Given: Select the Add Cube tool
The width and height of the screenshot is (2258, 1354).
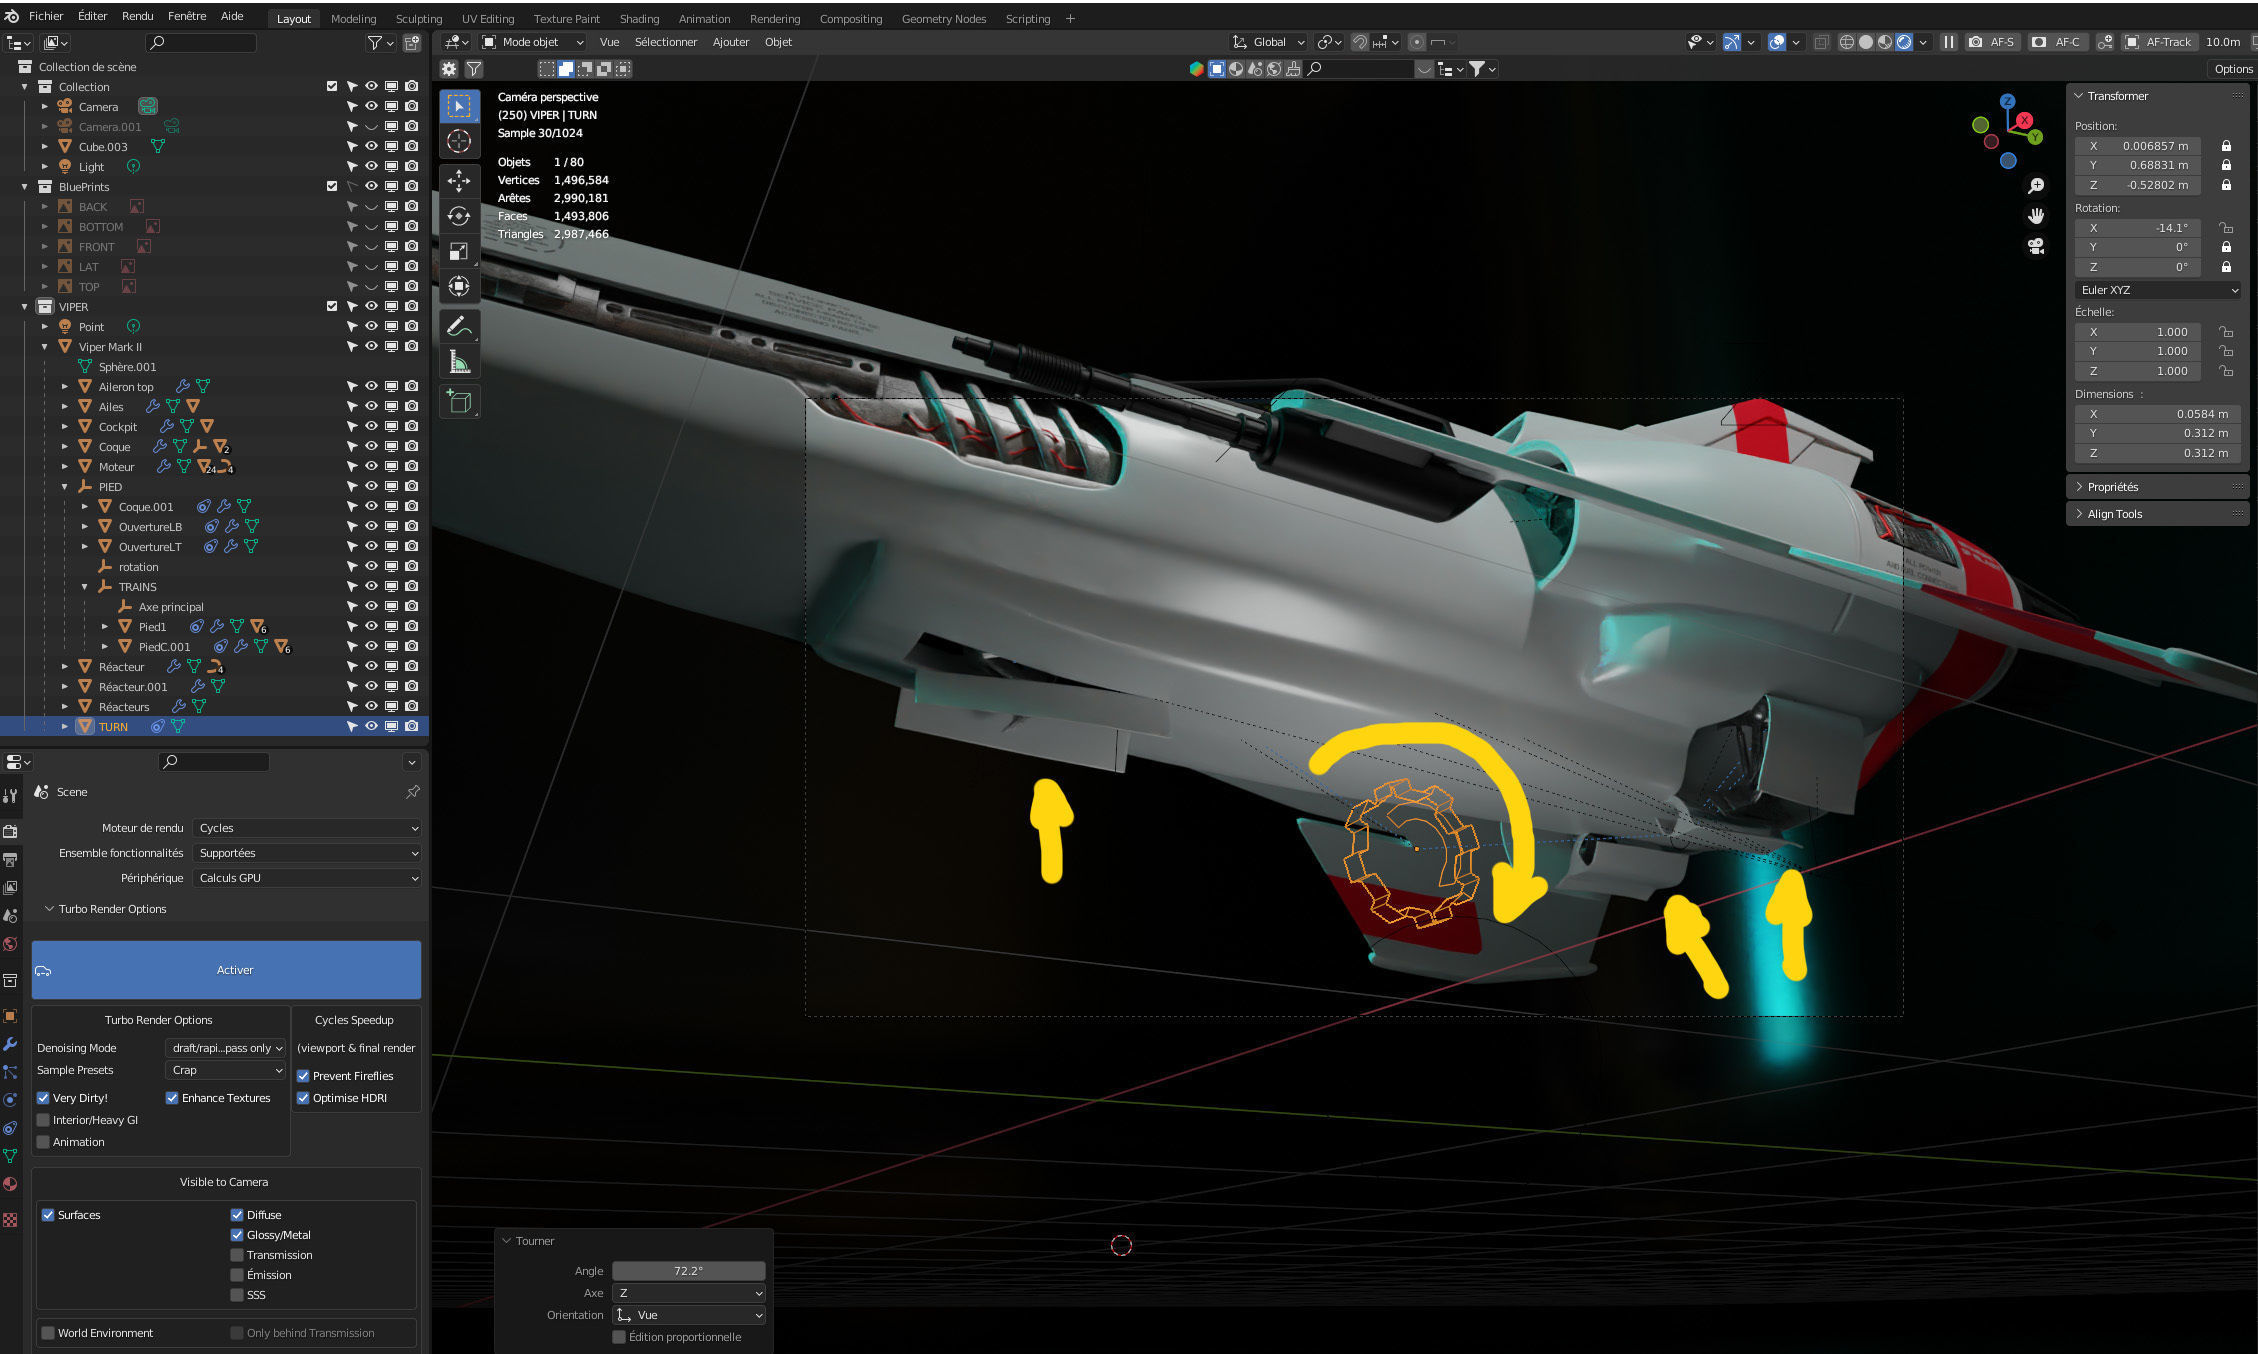Looking at the screenshot, I should [x=459, y=402].
